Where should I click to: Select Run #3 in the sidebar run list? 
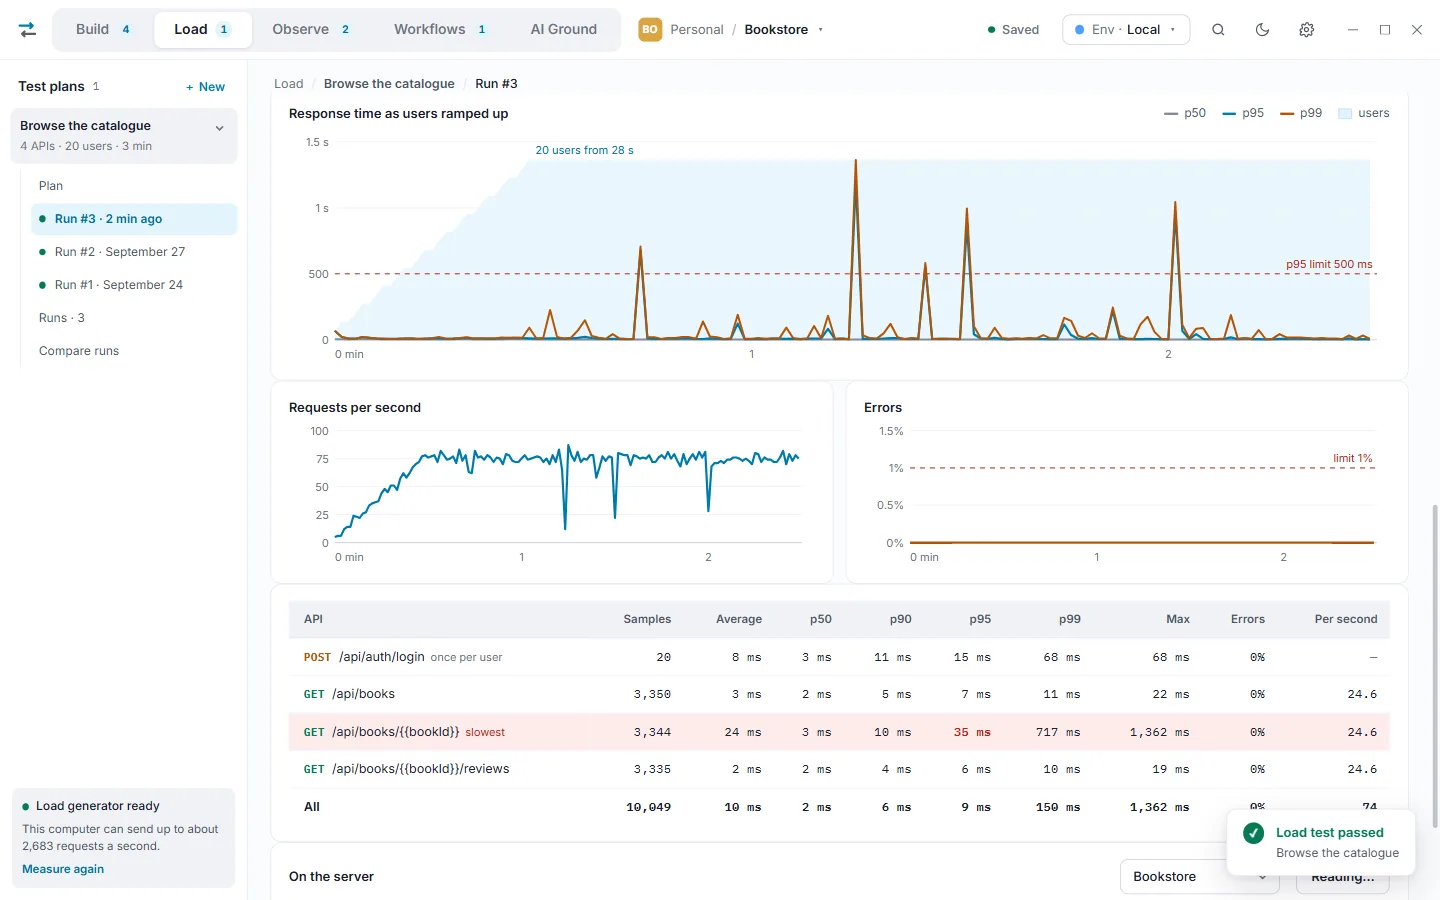coord(134,219)
